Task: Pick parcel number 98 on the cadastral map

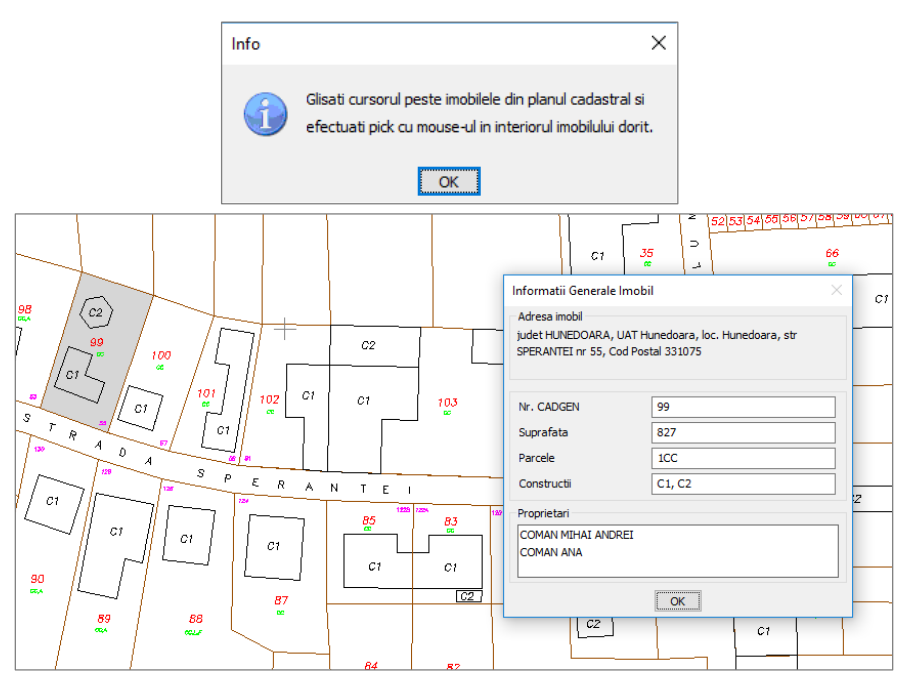Action: pos(24,309)
